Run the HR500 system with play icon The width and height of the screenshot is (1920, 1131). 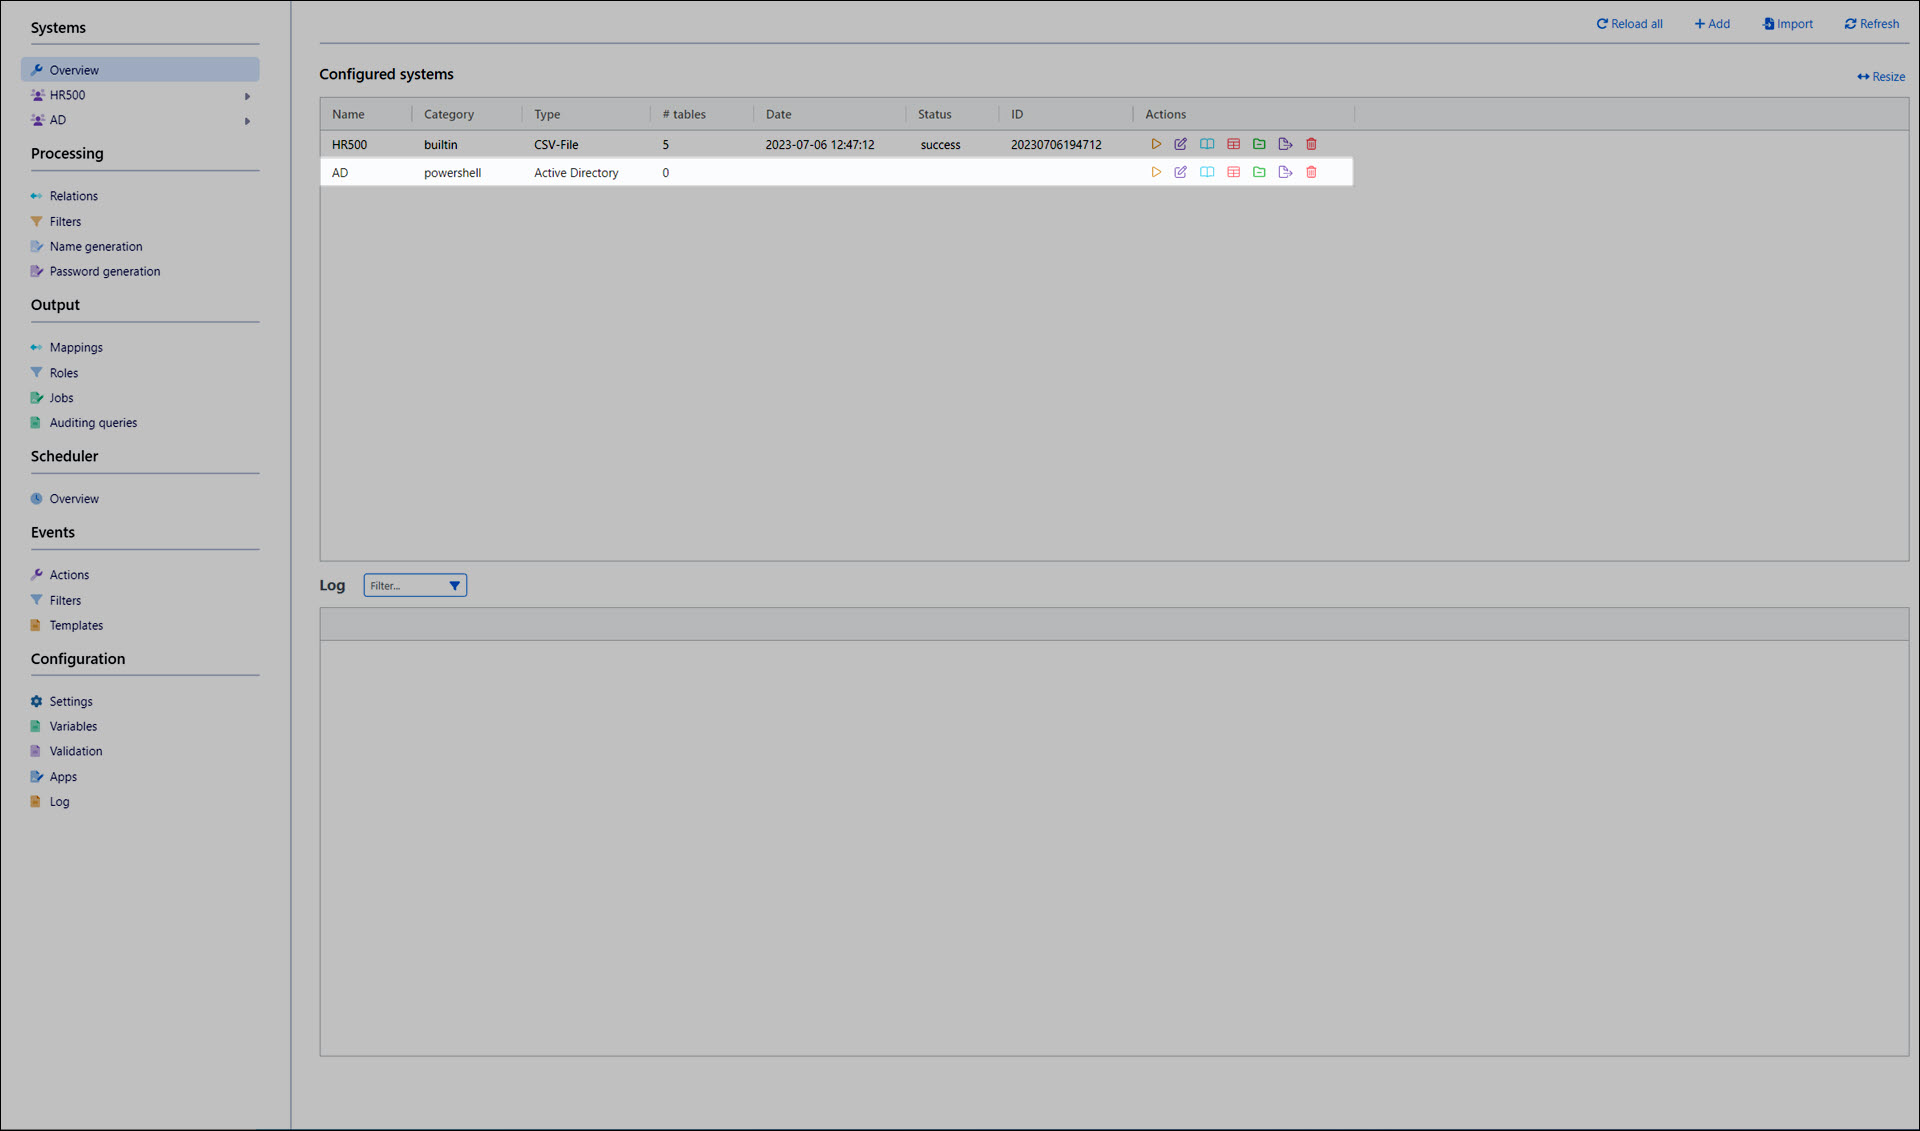click(1155, 144)
